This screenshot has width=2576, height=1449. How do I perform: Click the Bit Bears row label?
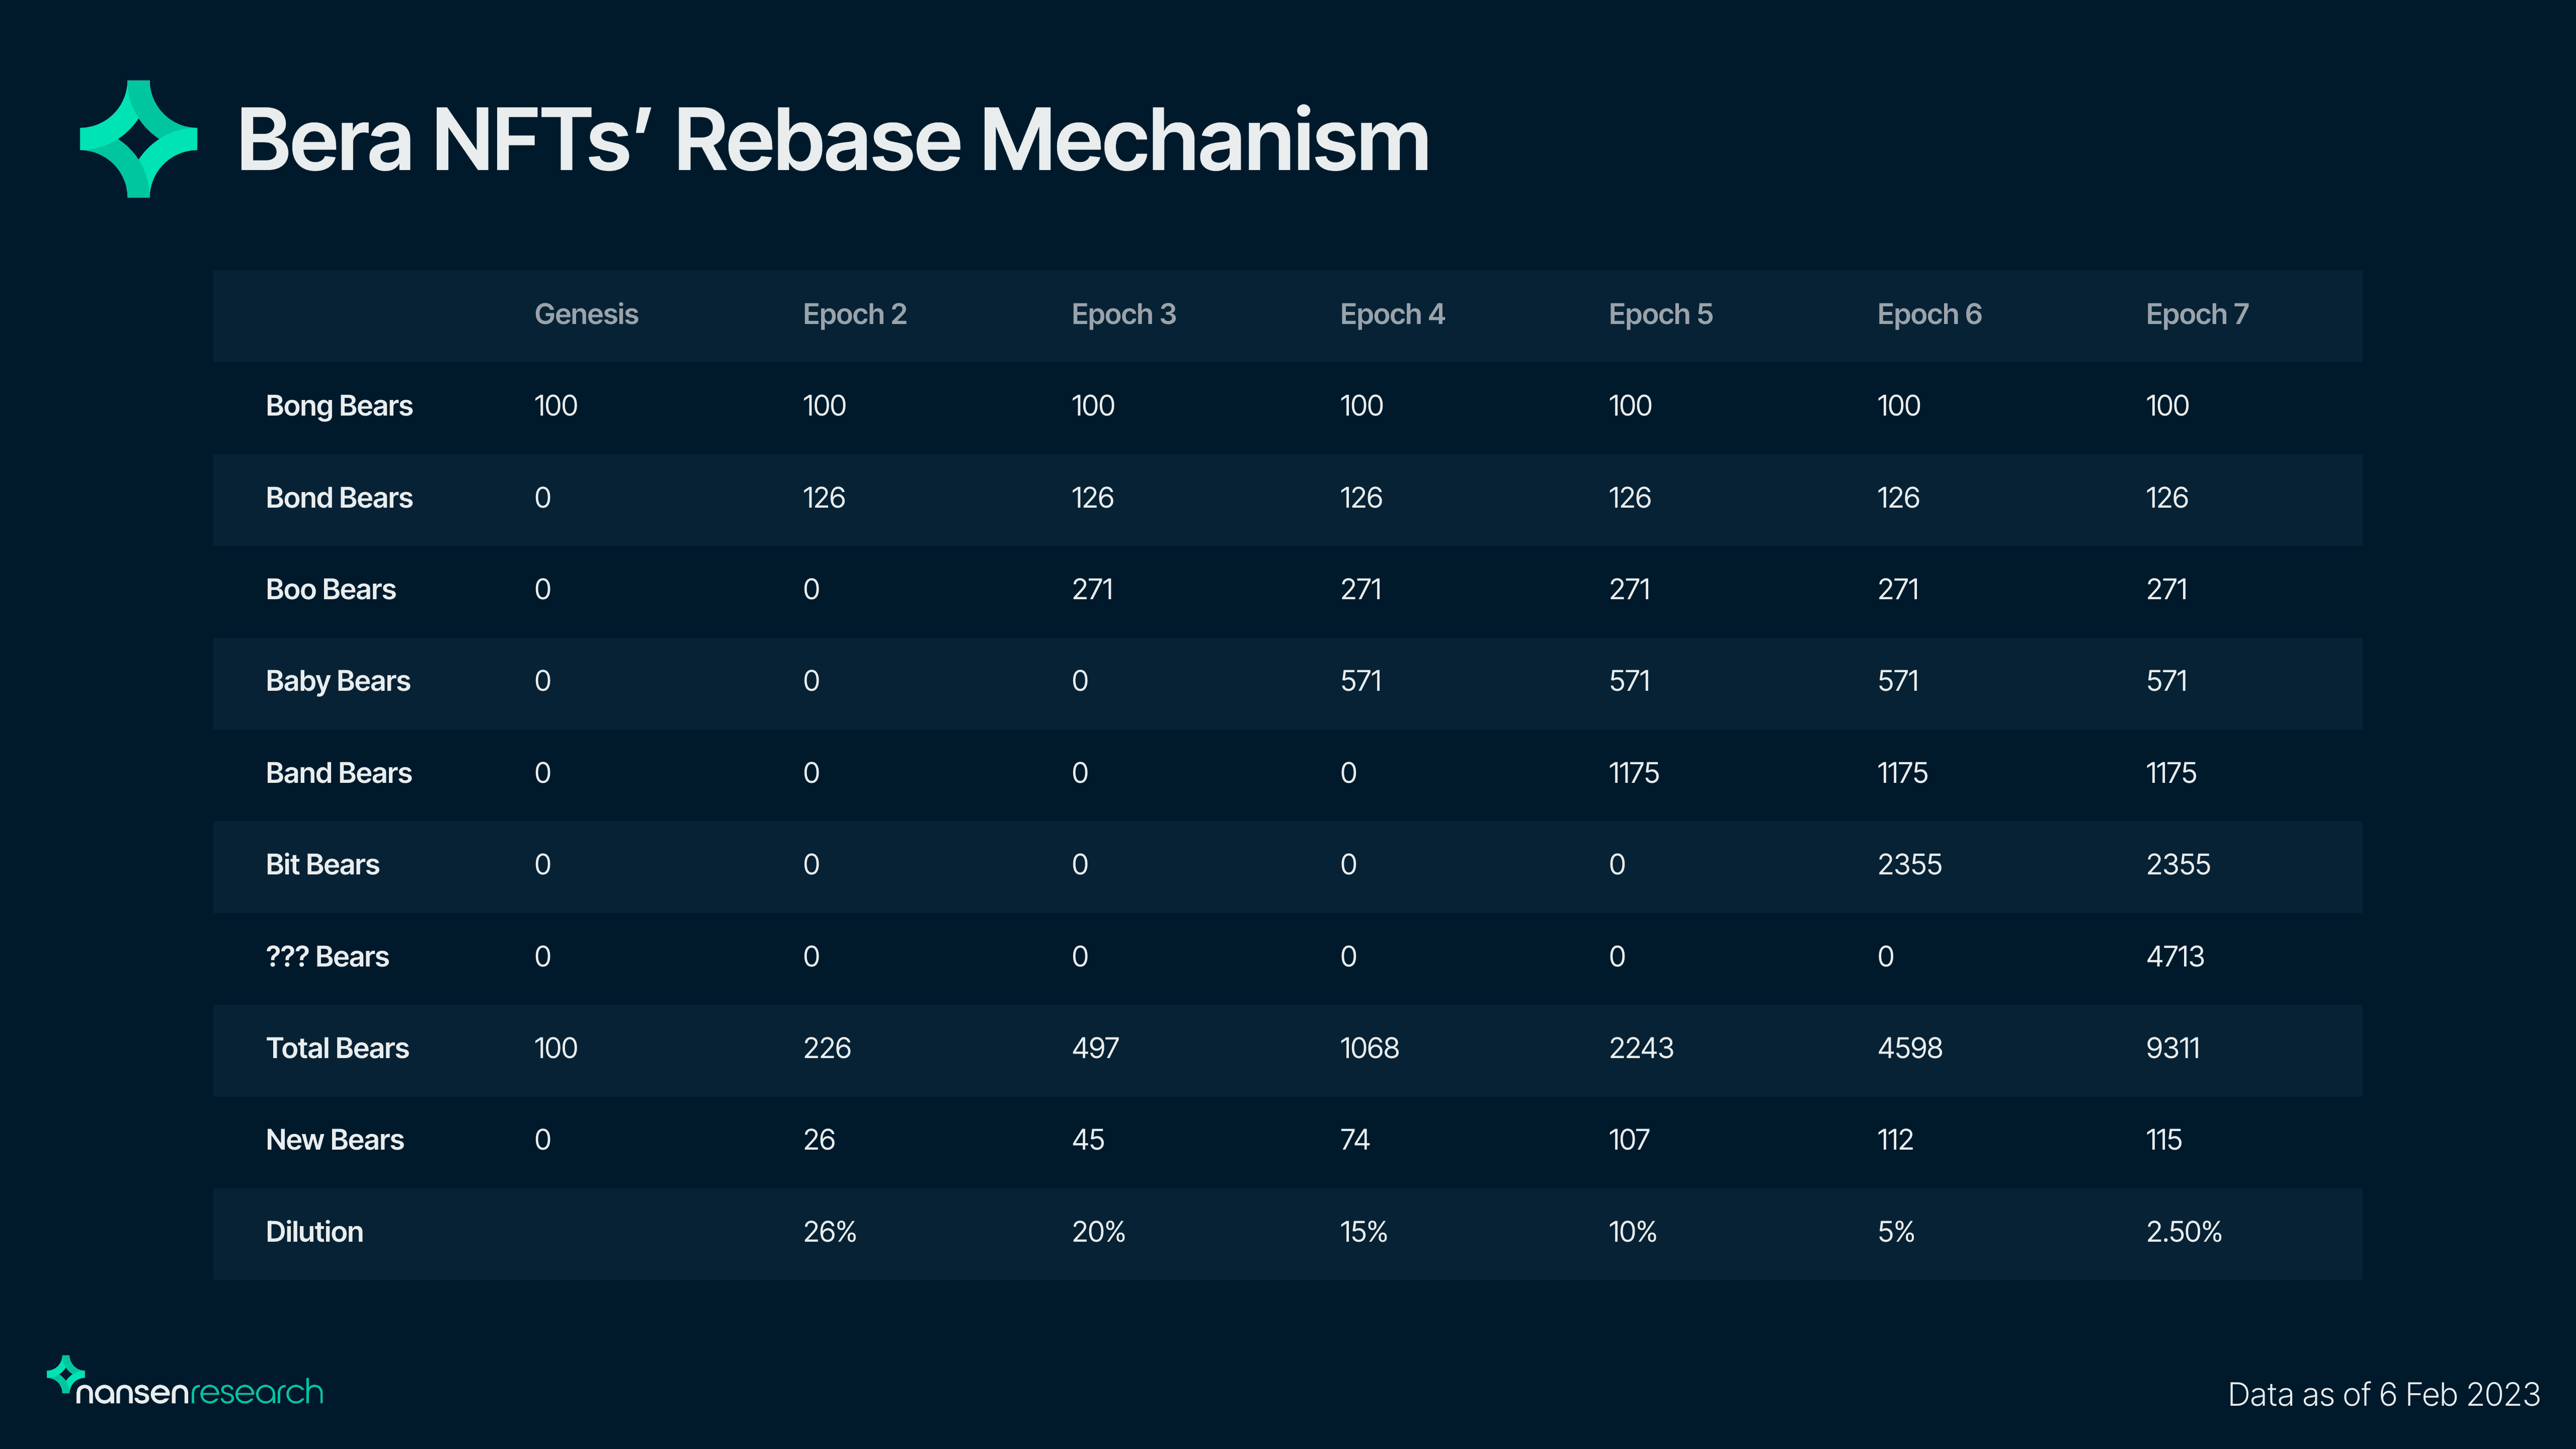tap(323, 865)
